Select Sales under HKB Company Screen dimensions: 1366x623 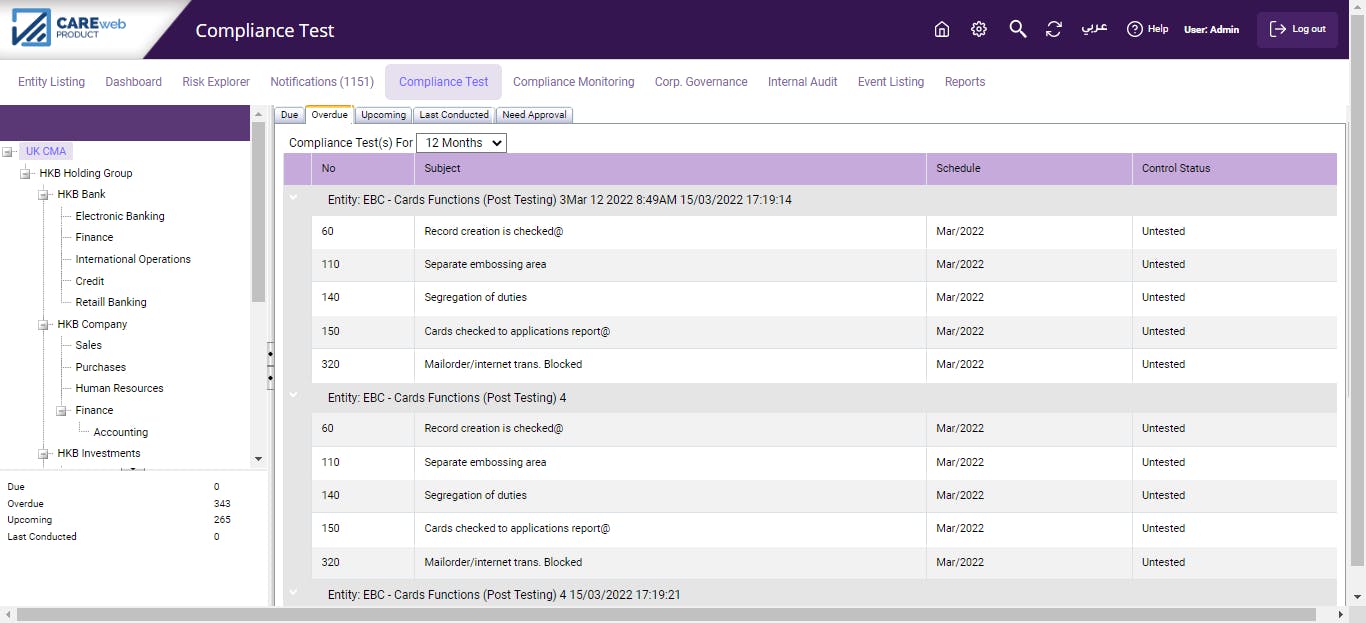[x=89, y=345]
